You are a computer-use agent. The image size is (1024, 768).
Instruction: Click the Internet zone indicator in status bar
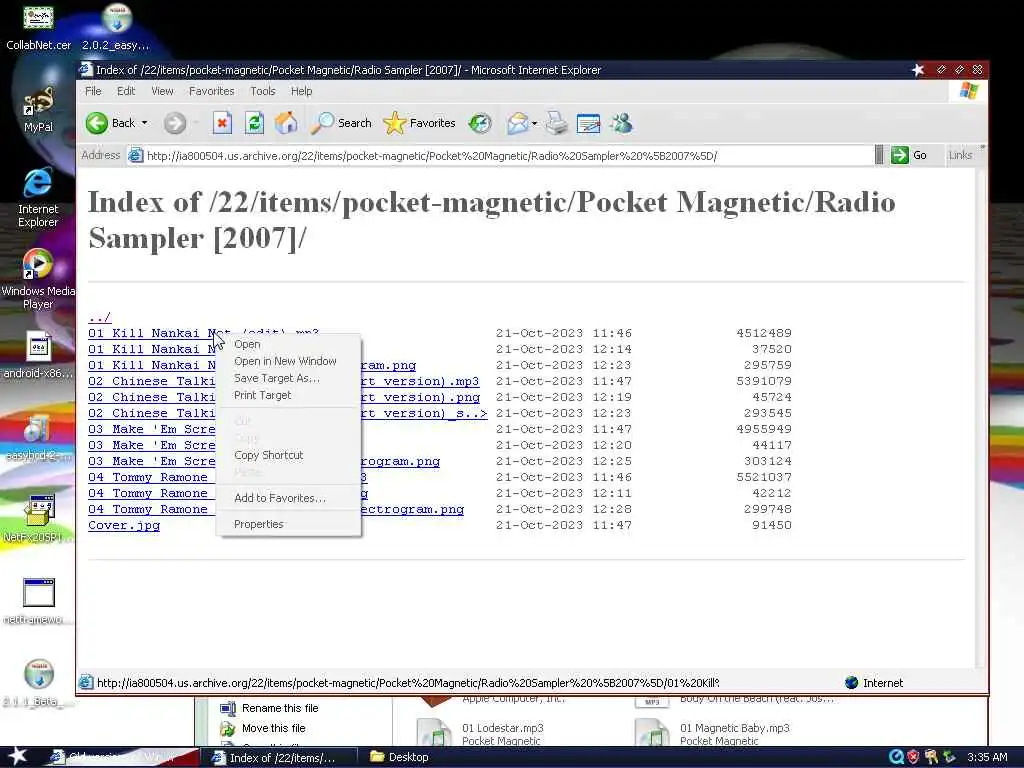[x=874, y=682]
